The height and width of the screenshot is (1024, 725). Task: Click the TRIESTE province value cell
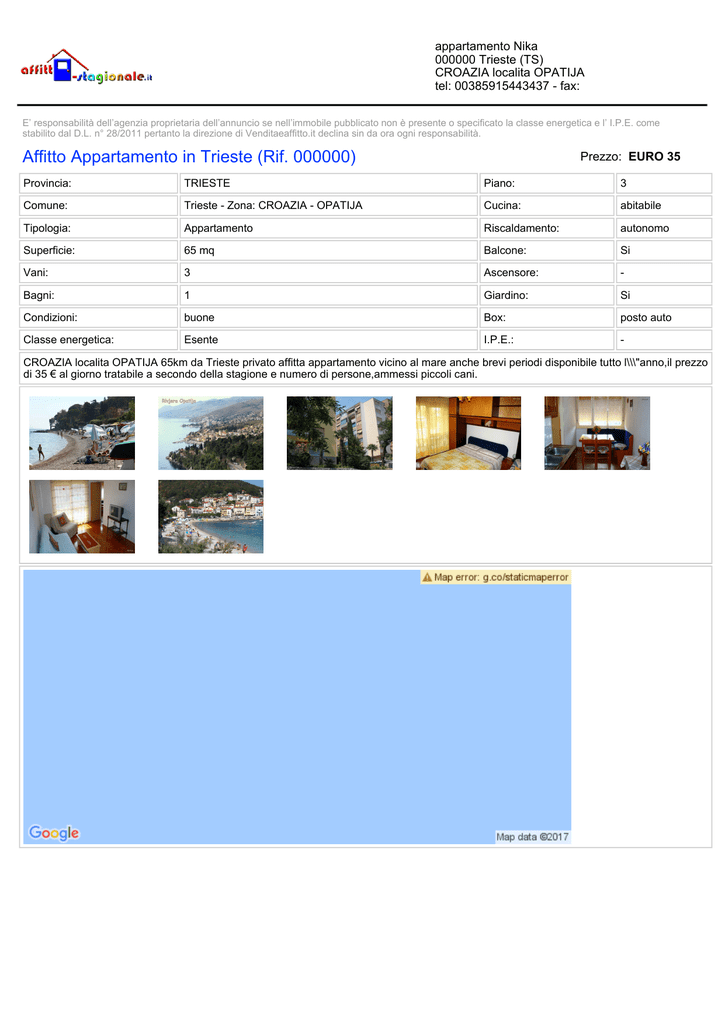pyautogui.click(x=329, y=184)
